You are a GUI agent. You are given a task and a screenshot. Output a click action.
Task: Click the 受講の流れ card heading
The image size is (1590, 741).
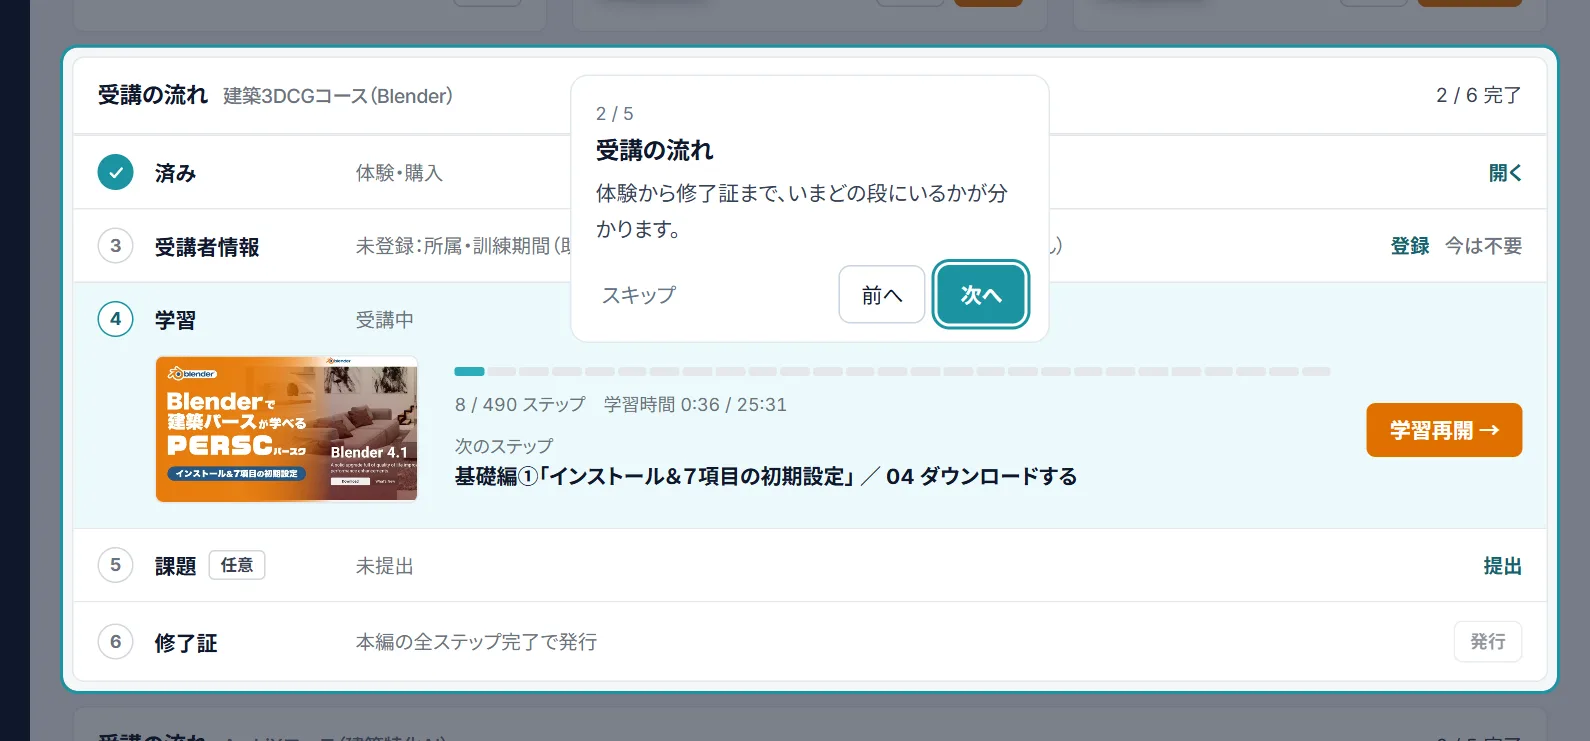tap(153, 95)
